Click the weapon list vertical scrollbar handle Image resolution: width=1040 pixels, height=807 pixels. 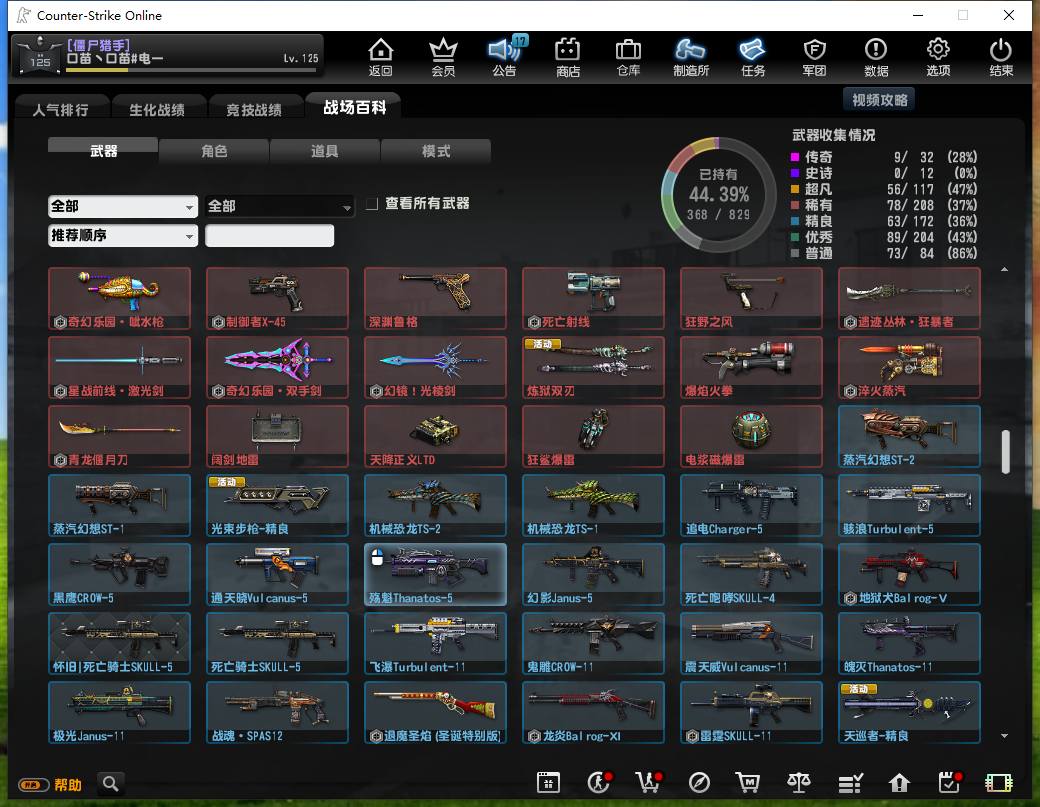click(x=1006, y=452)
